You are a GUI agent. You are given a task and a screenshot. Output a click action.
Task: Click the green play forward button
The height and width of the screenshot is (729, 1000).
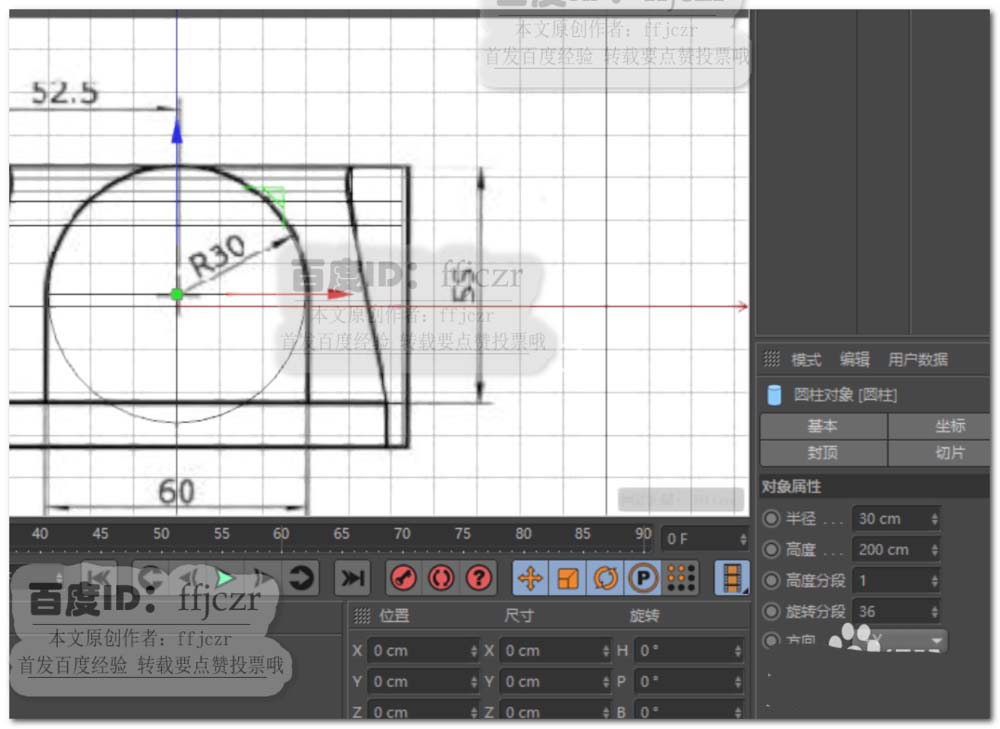[224, 578]
